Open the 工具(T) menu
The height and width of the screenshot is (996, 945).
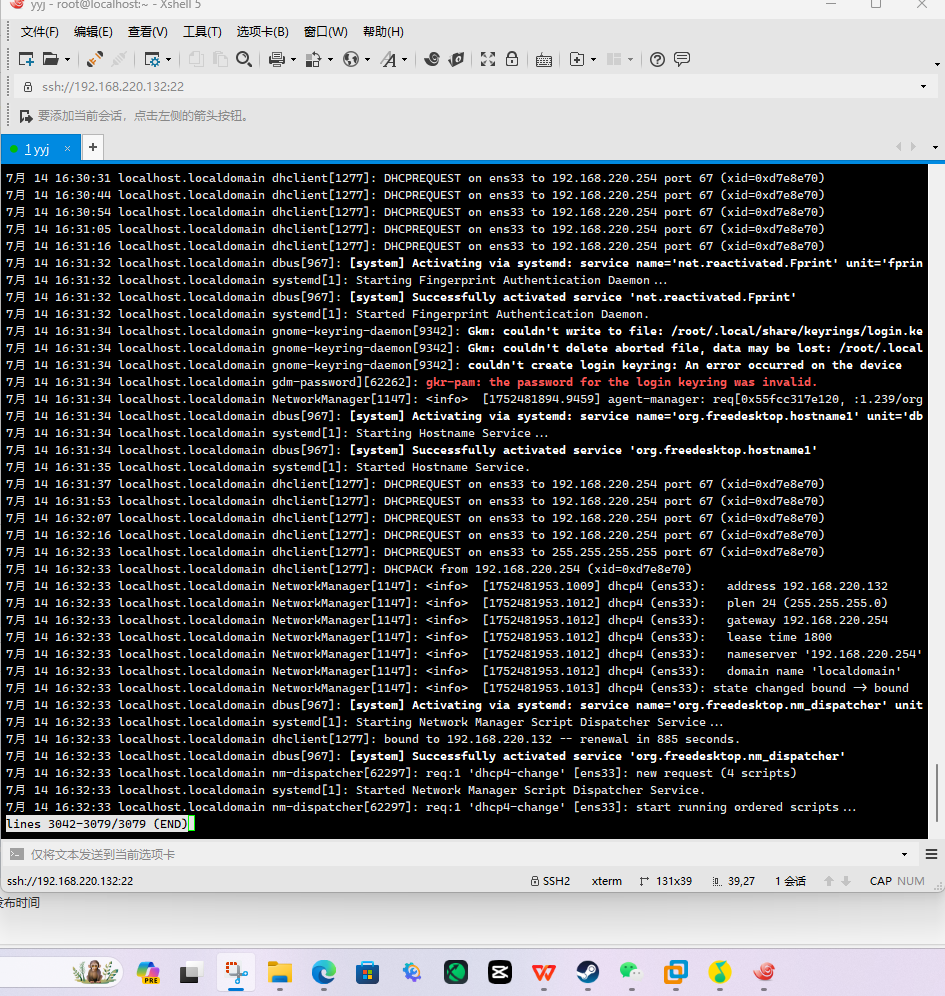202,32
